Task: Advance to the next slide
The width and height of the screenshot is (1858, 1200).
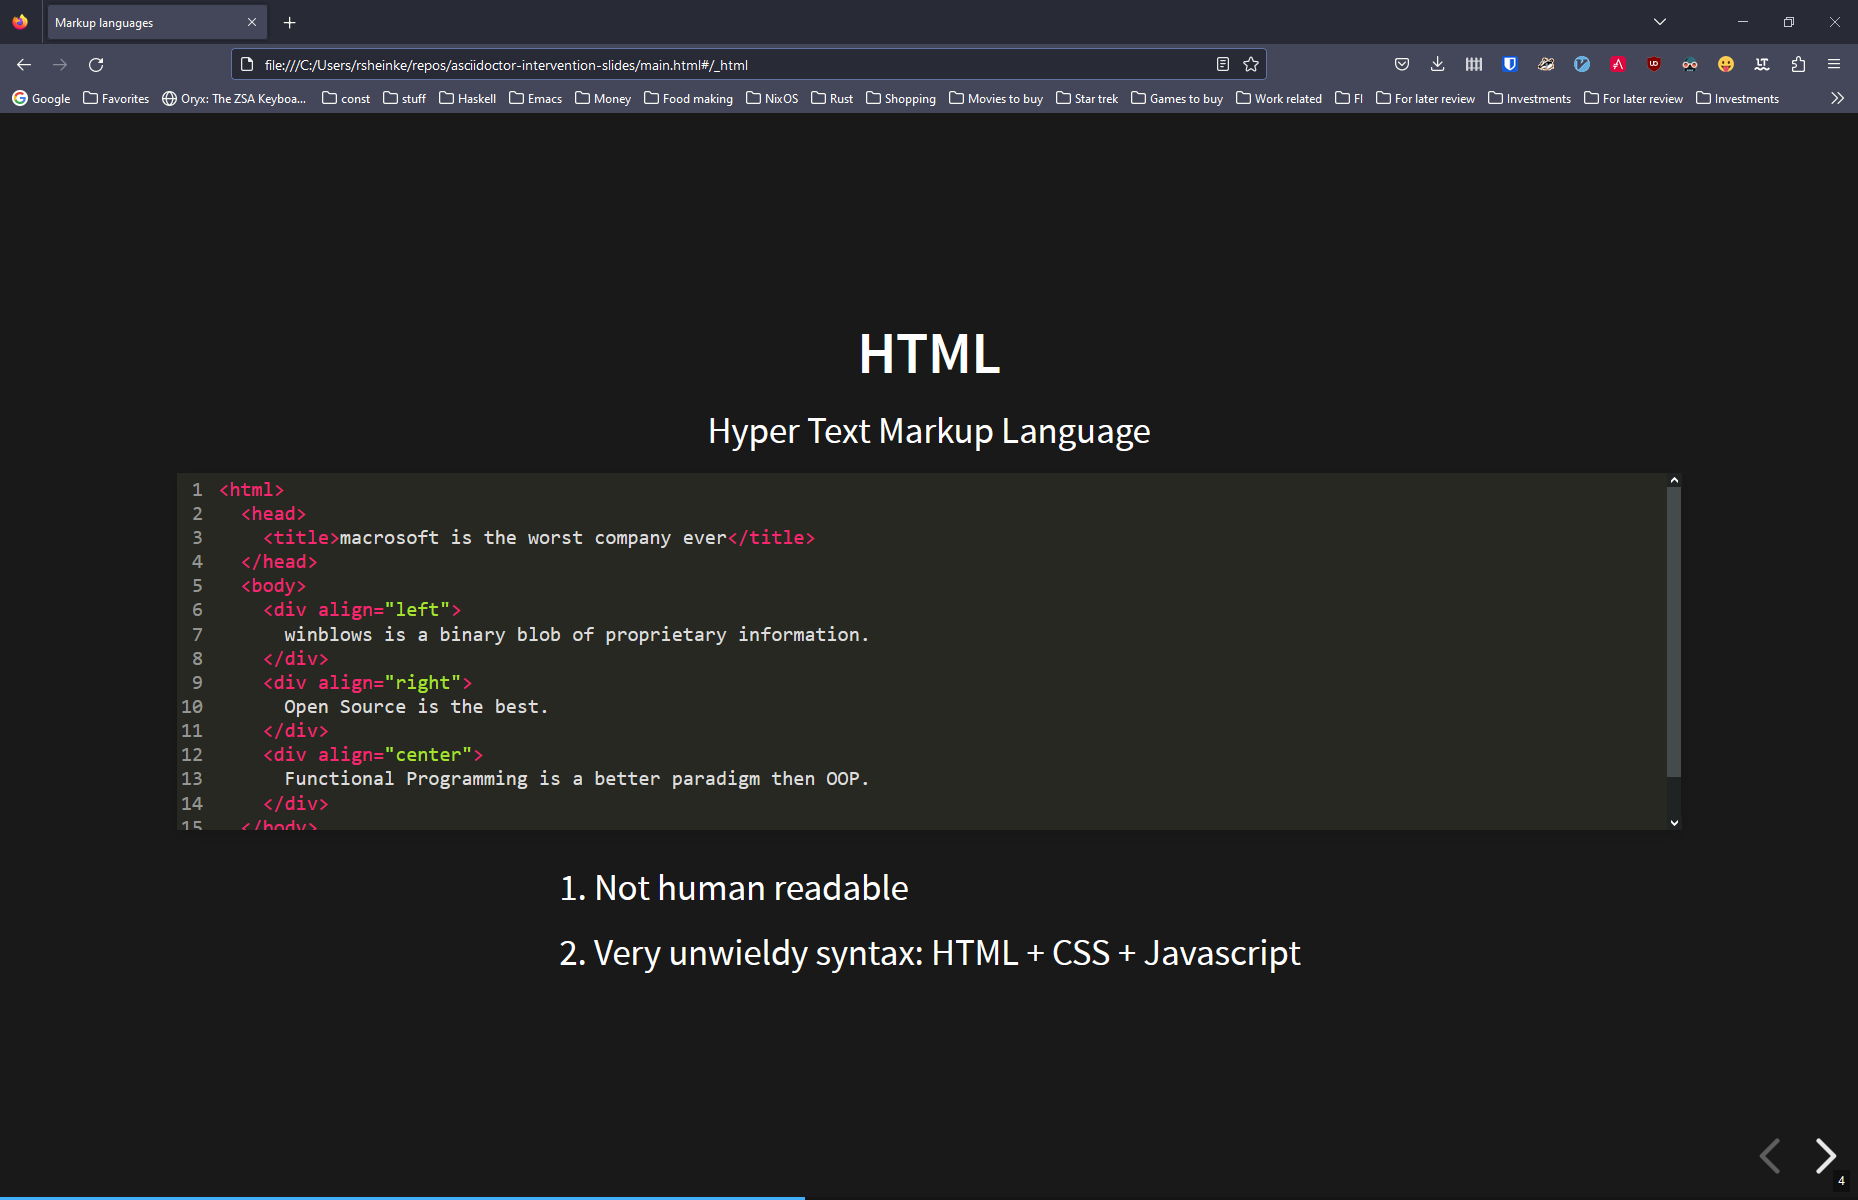Action: tap(1825, 1156)
